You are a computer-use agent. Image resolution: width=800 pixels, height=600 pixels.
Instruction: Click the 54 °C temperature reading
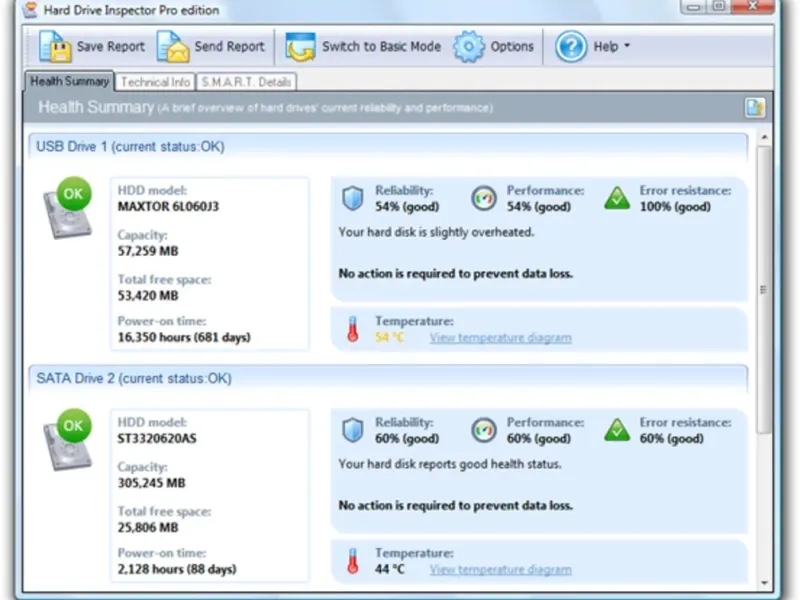[x=389, y=337]
